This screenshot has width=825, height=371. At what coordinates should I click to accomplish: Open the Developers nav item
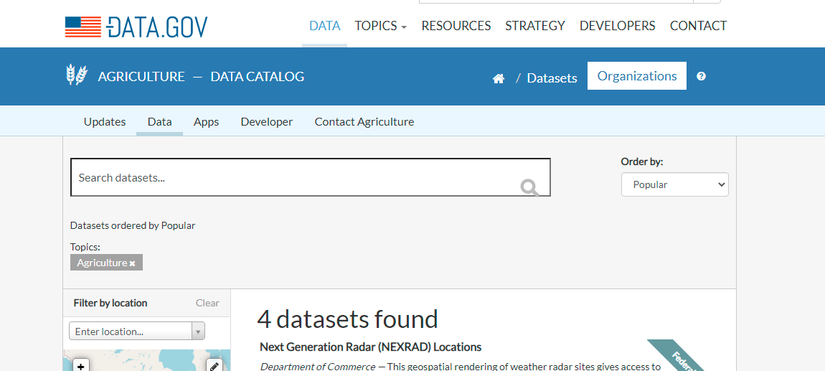(617, 26)
